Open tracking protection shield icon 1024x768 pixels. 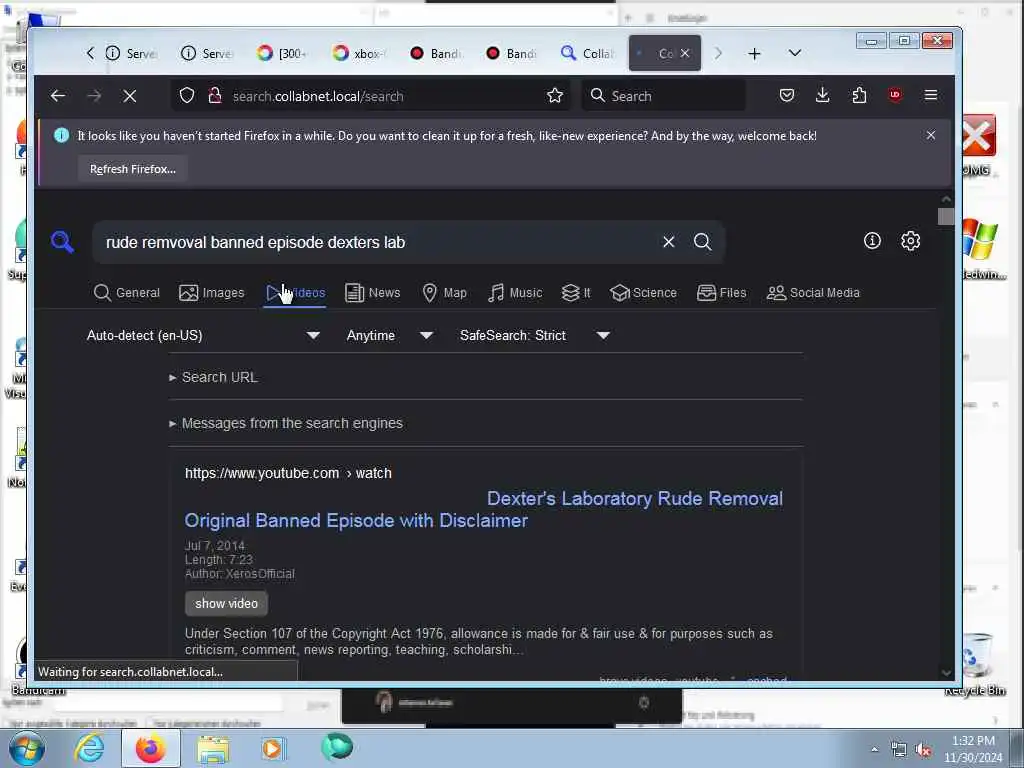pos(187,96)
